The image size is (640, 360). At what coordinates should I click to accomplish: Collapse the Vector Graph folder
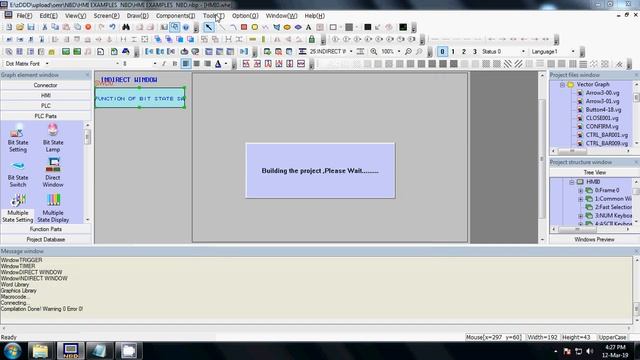pos(562,84)
